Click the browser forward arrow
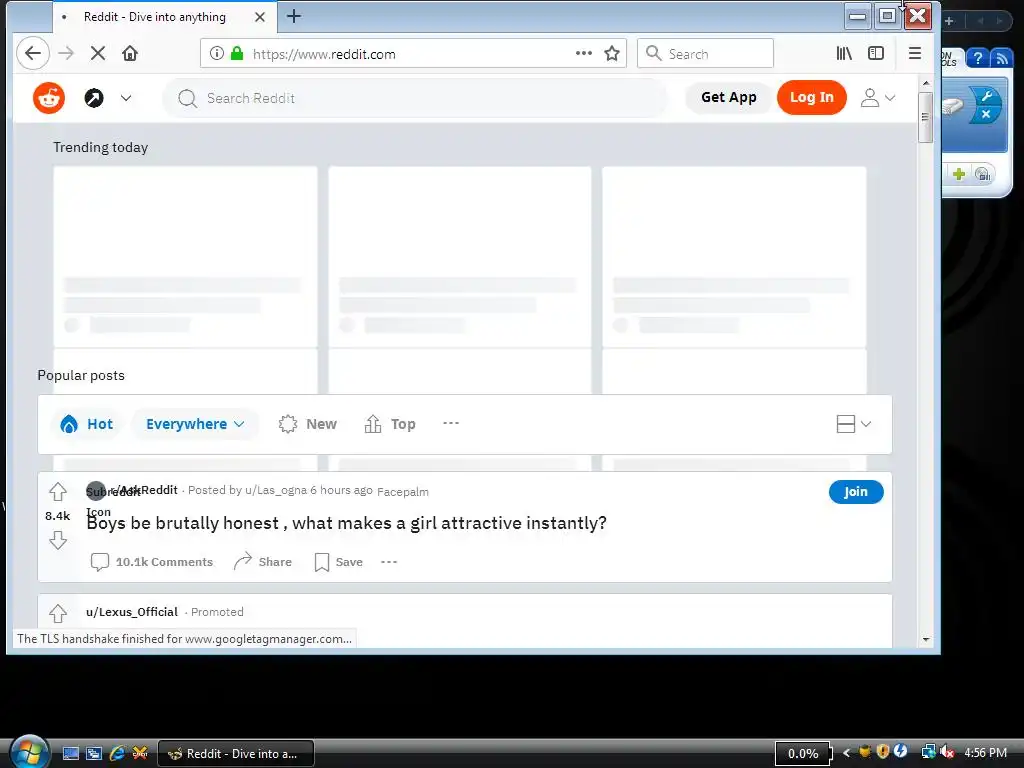Image resolution: width=1024 pixels, height=768 pixels. point(66,54)
